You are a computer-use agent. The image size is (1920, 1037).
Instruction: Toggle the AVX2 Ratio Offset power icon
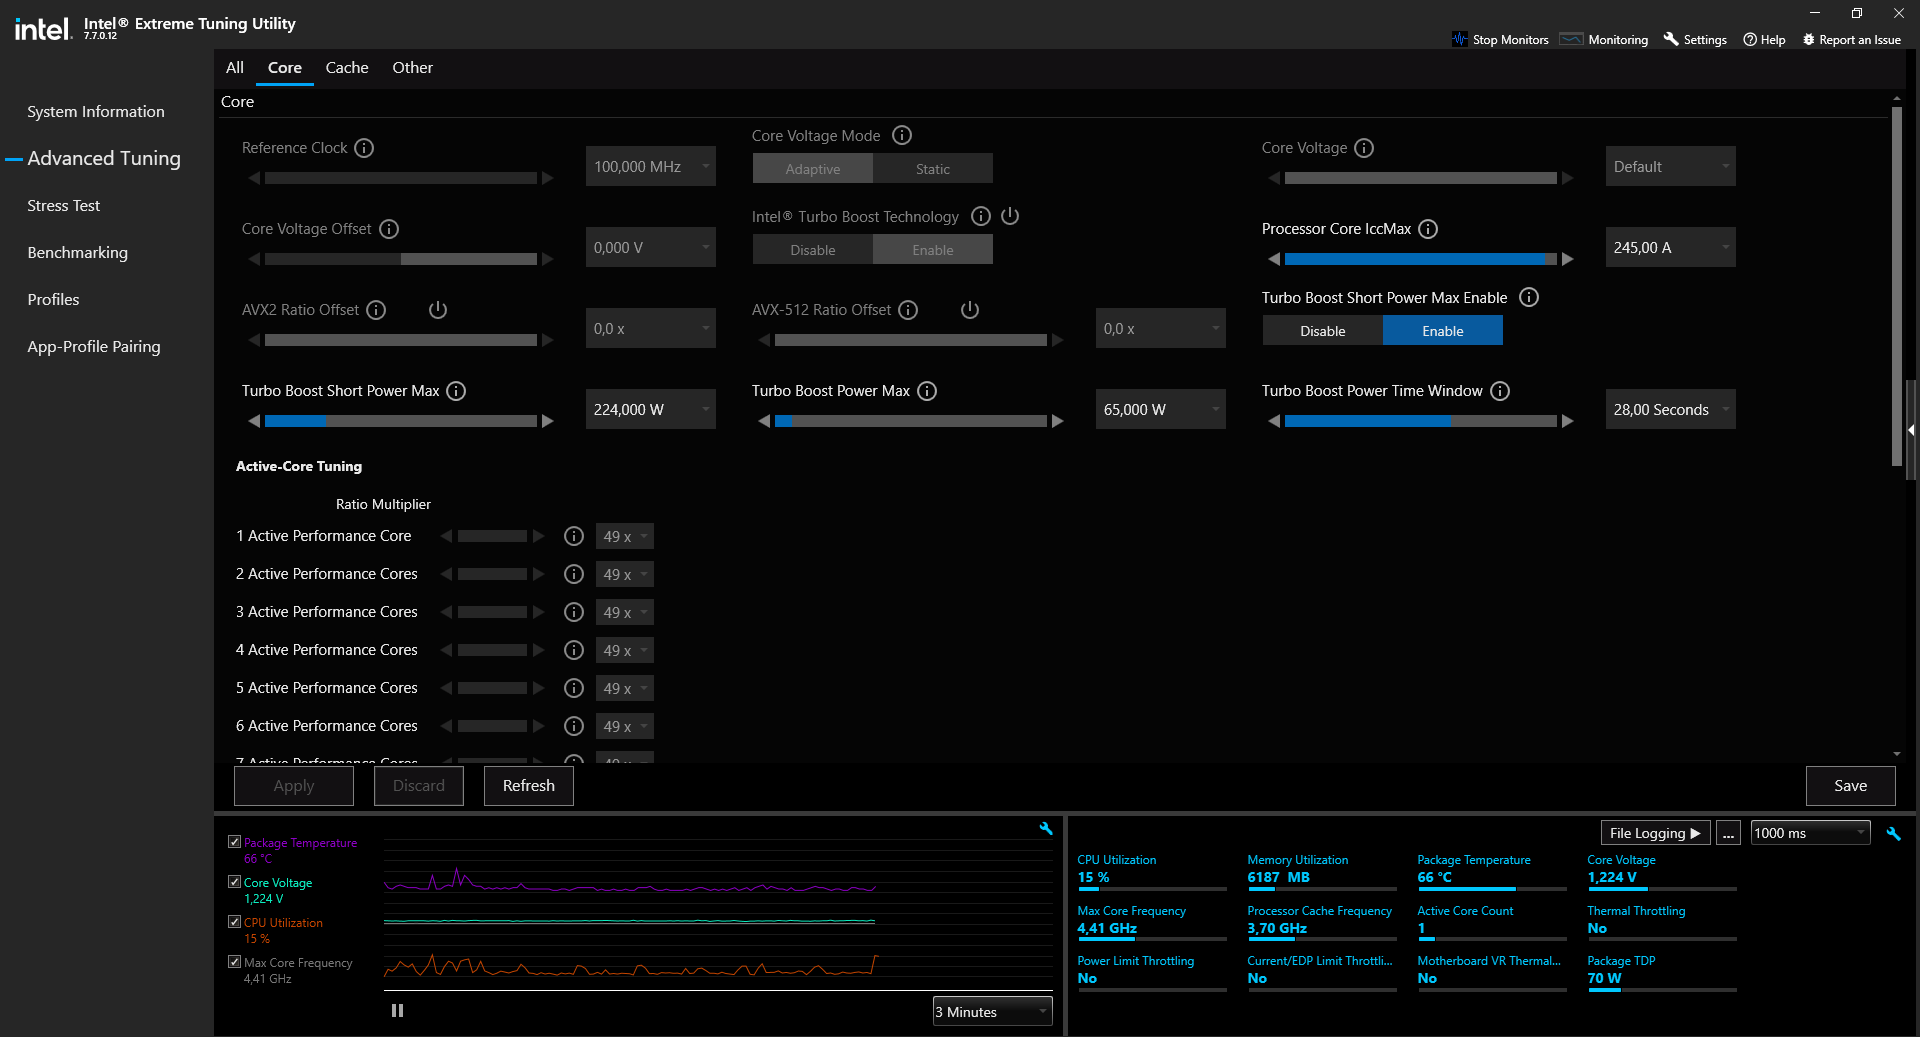438,310
